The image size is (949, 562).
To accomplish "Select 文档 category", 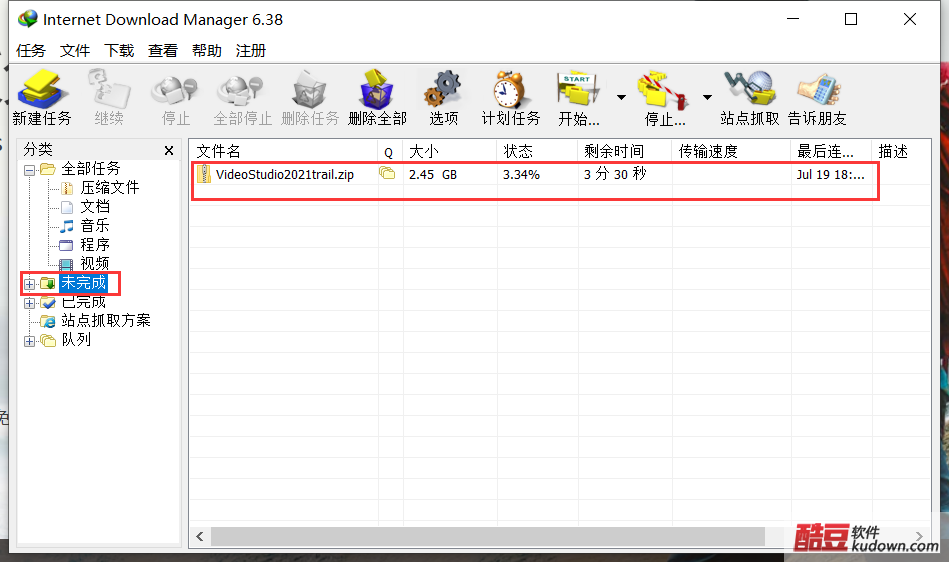I will click(x=95, y=207).
